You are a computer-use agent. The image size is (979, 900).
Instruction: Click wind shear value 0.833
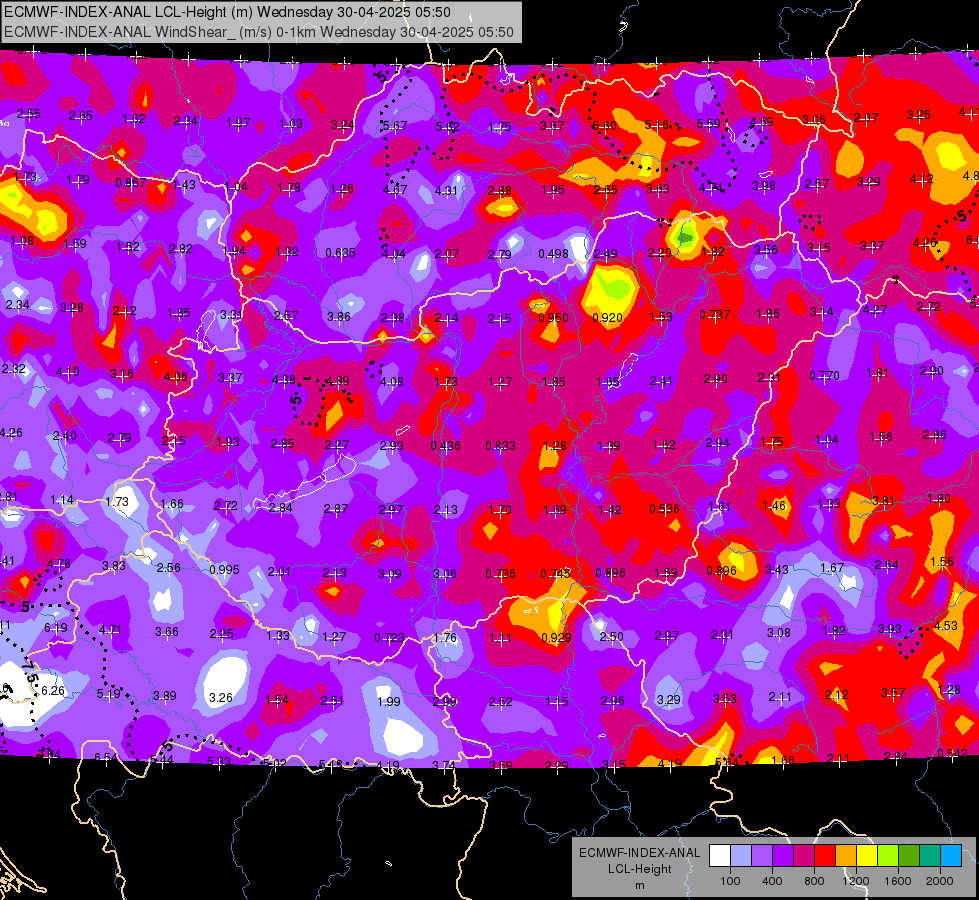[500, 446]
